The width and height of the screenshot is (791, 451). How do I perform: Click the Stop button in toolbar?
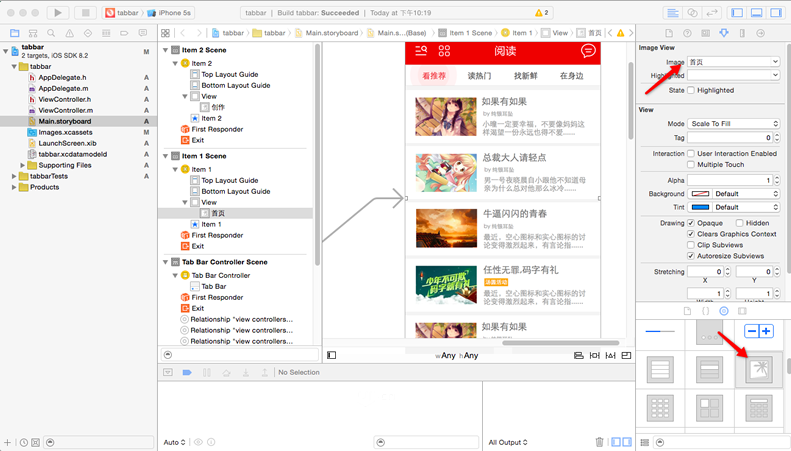pyautogui.click(x=85, y=13)
